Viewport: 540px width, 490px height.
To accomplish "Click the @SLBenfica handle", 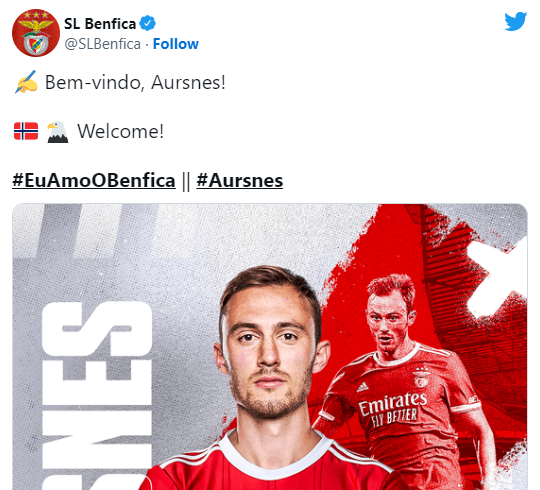I will point(103,44).
